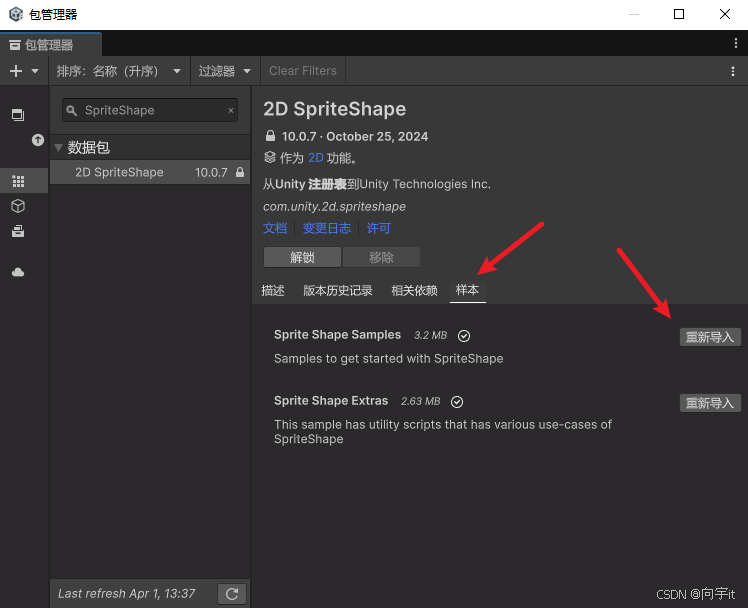The height and width of the screenshot is (608, 748).
Task: Click the 2D SpriteShape title heading
Action: (334, 109)
